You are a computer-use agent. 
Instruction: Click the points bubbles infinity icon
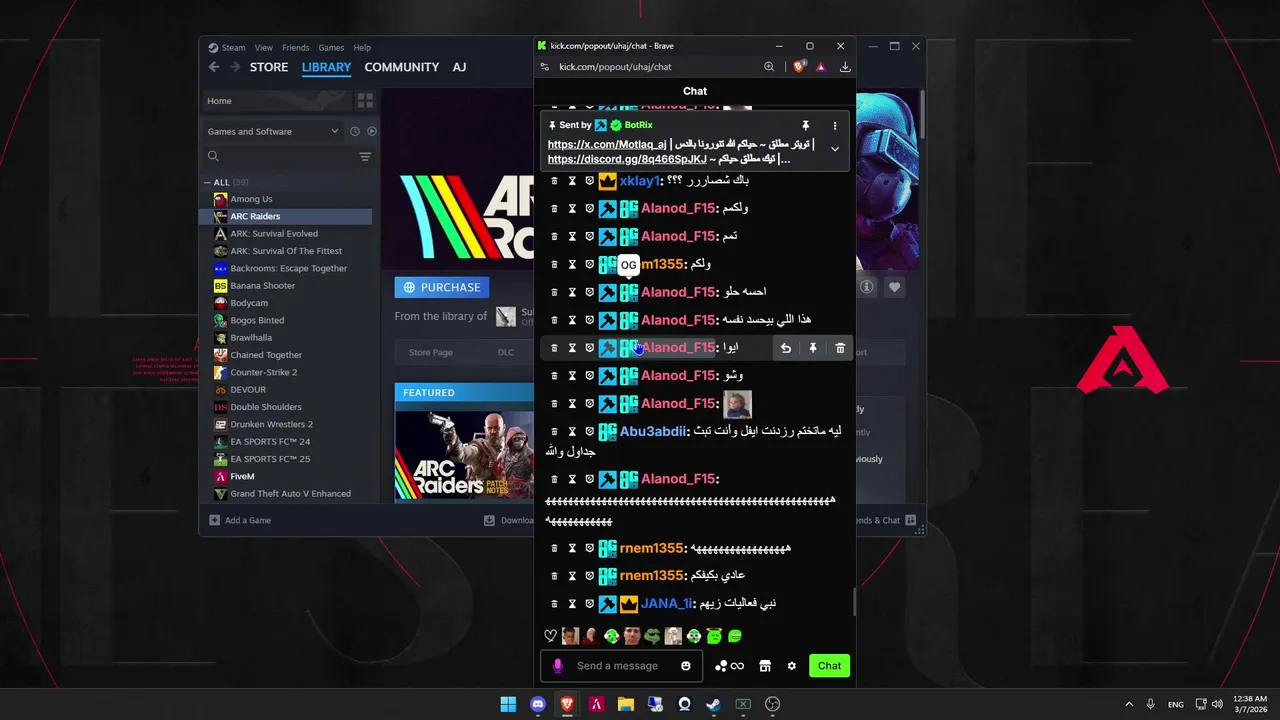tap(730, 666)
